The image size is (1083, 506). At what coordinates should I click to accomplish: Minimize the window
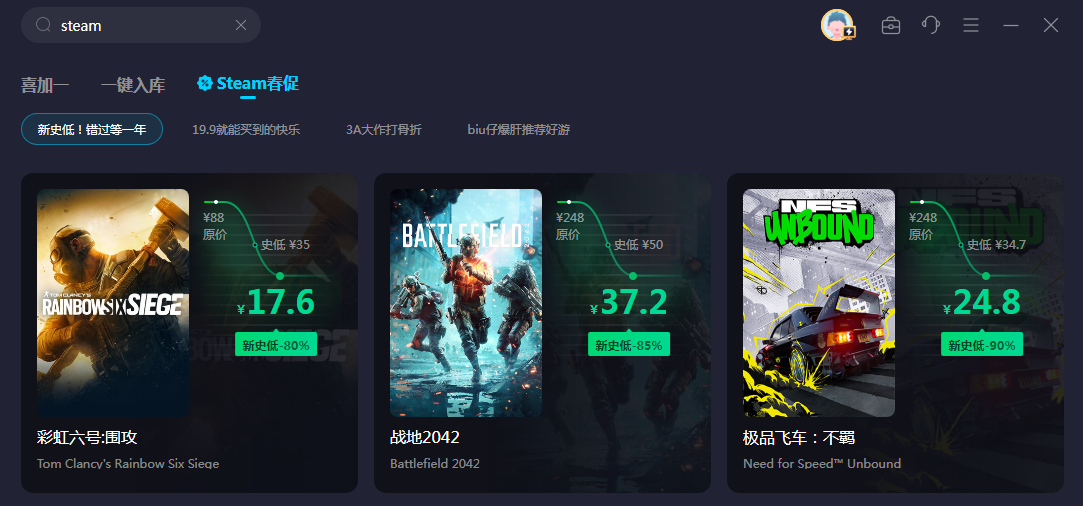click(x=1011, y=26)
